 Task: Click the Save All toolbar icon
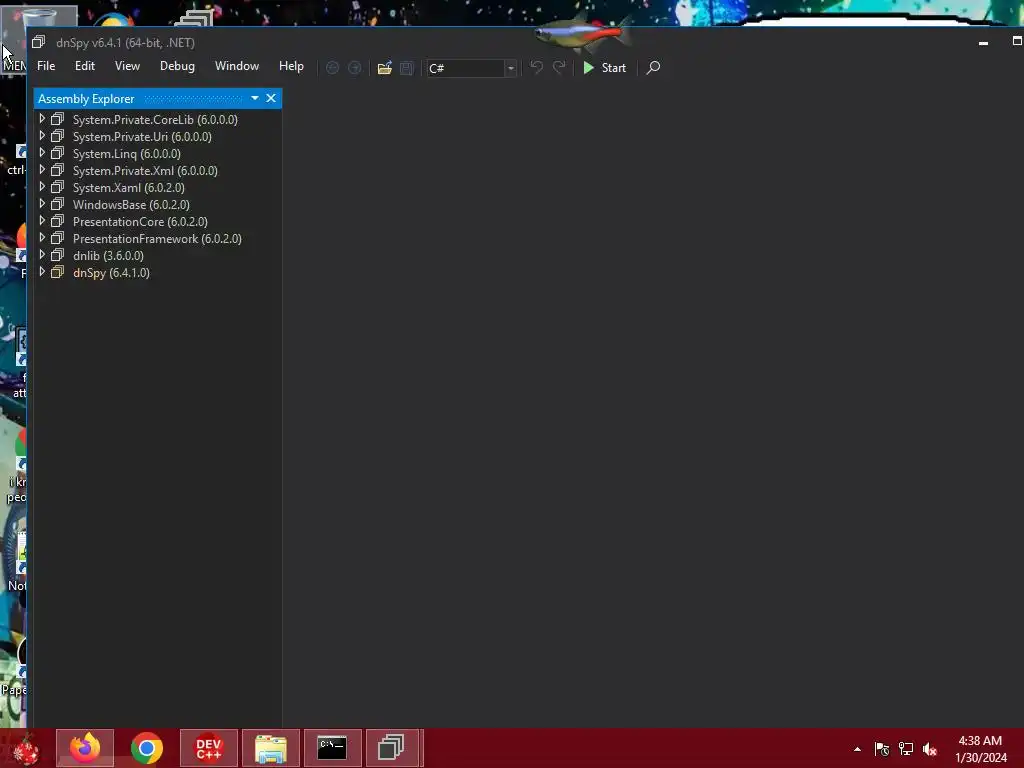point(407,68)
